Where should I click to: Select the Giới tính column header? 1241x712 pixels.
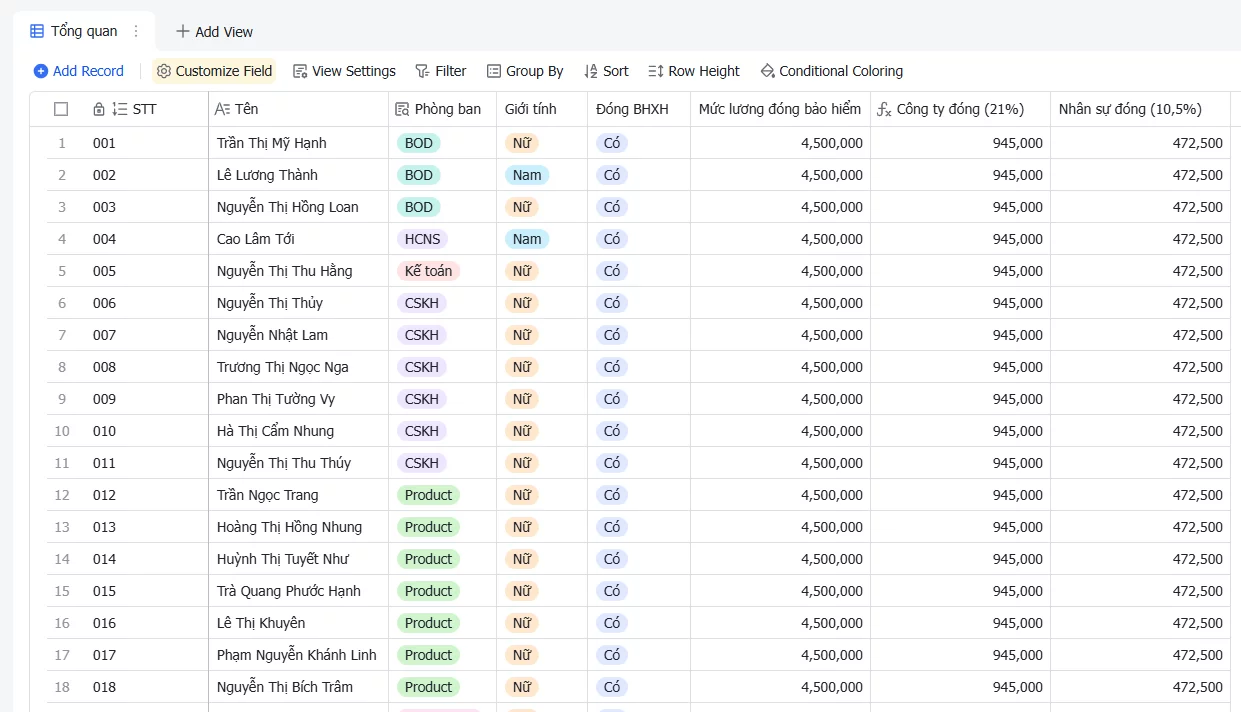point(542,109)
